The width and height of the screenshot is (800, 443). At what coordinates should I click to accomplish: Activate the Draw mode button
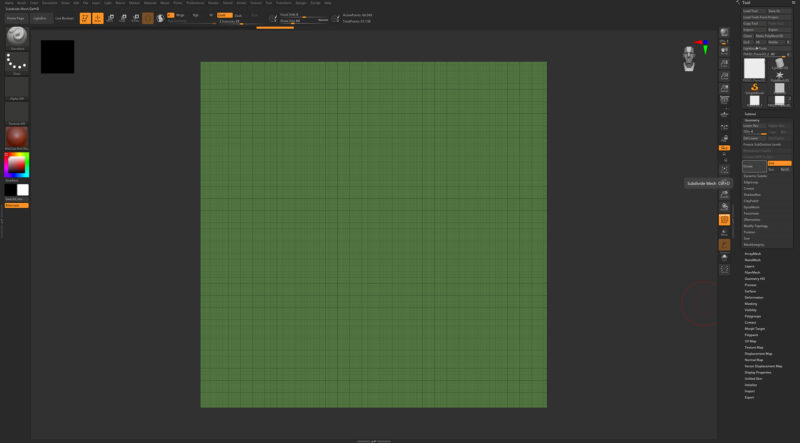[x=98, y=18]
